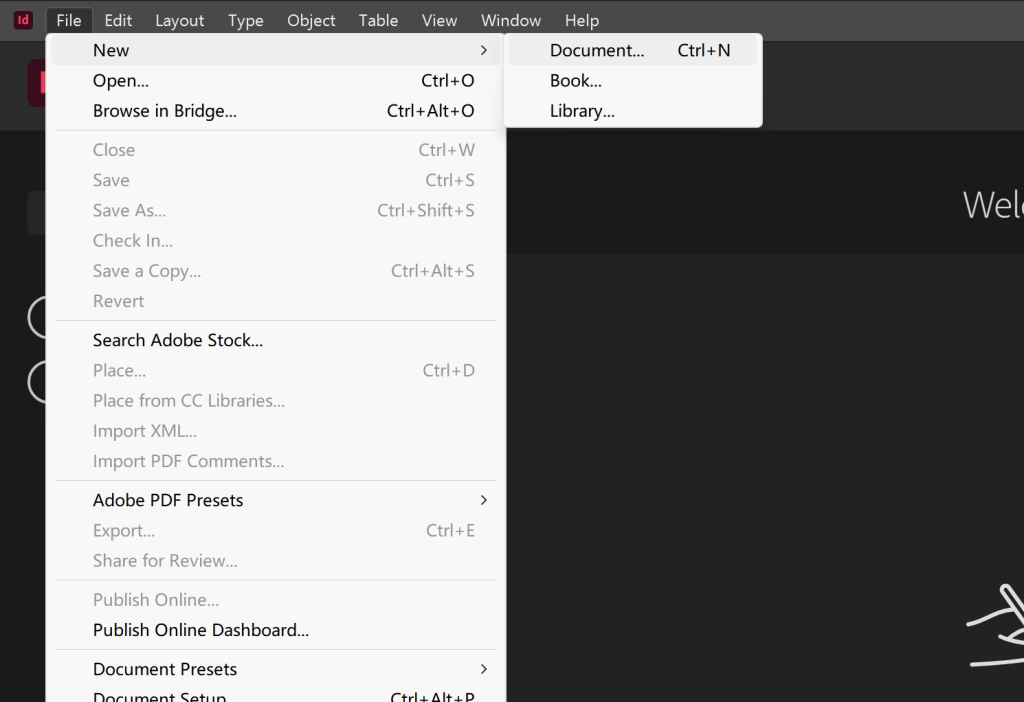1024x702 pixels.
Task: Open the Type menu
Action: pos(245,20)
